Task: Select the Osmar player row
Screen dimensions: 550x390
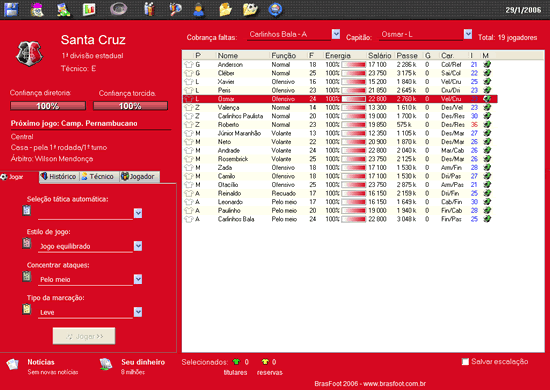Action: click(x=340, y=99)
